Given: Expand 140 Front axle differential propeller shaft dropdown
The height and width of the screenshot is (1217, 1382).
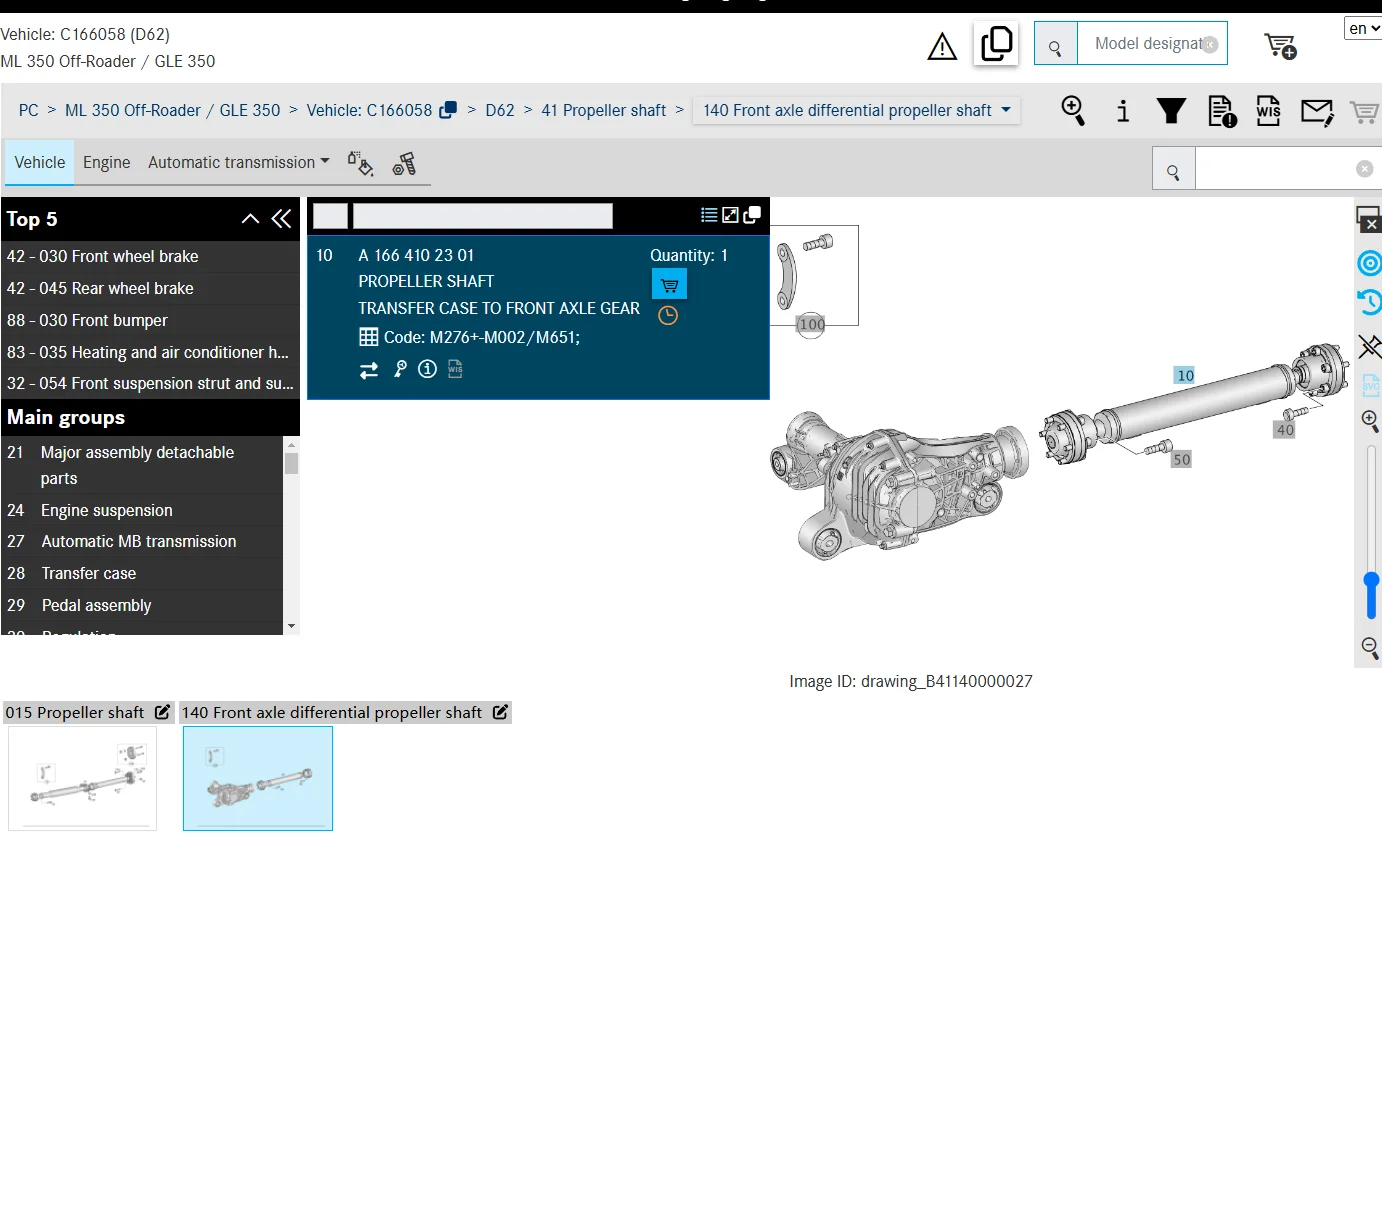Looking at the screenshot, I should 856,110.
